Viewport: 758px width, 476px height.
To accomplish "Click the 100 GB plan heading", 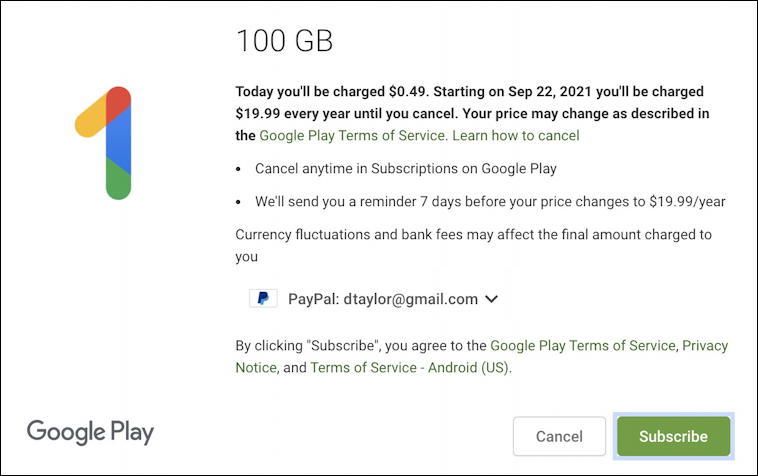I will pos(285,41).
